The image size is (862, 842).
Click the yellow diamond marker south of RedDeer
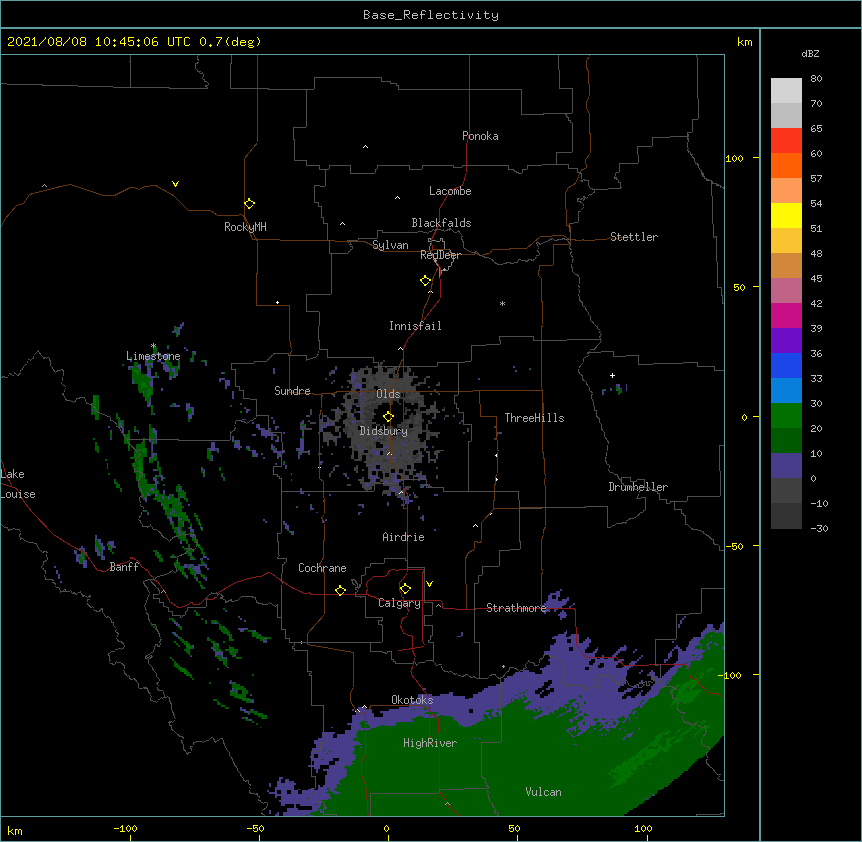point(425,281)
